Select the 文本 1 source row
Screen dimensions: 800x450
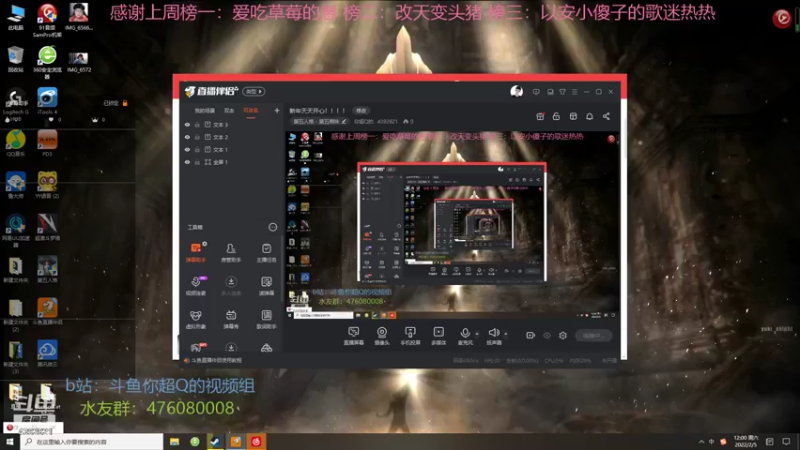tap(231, 149)
